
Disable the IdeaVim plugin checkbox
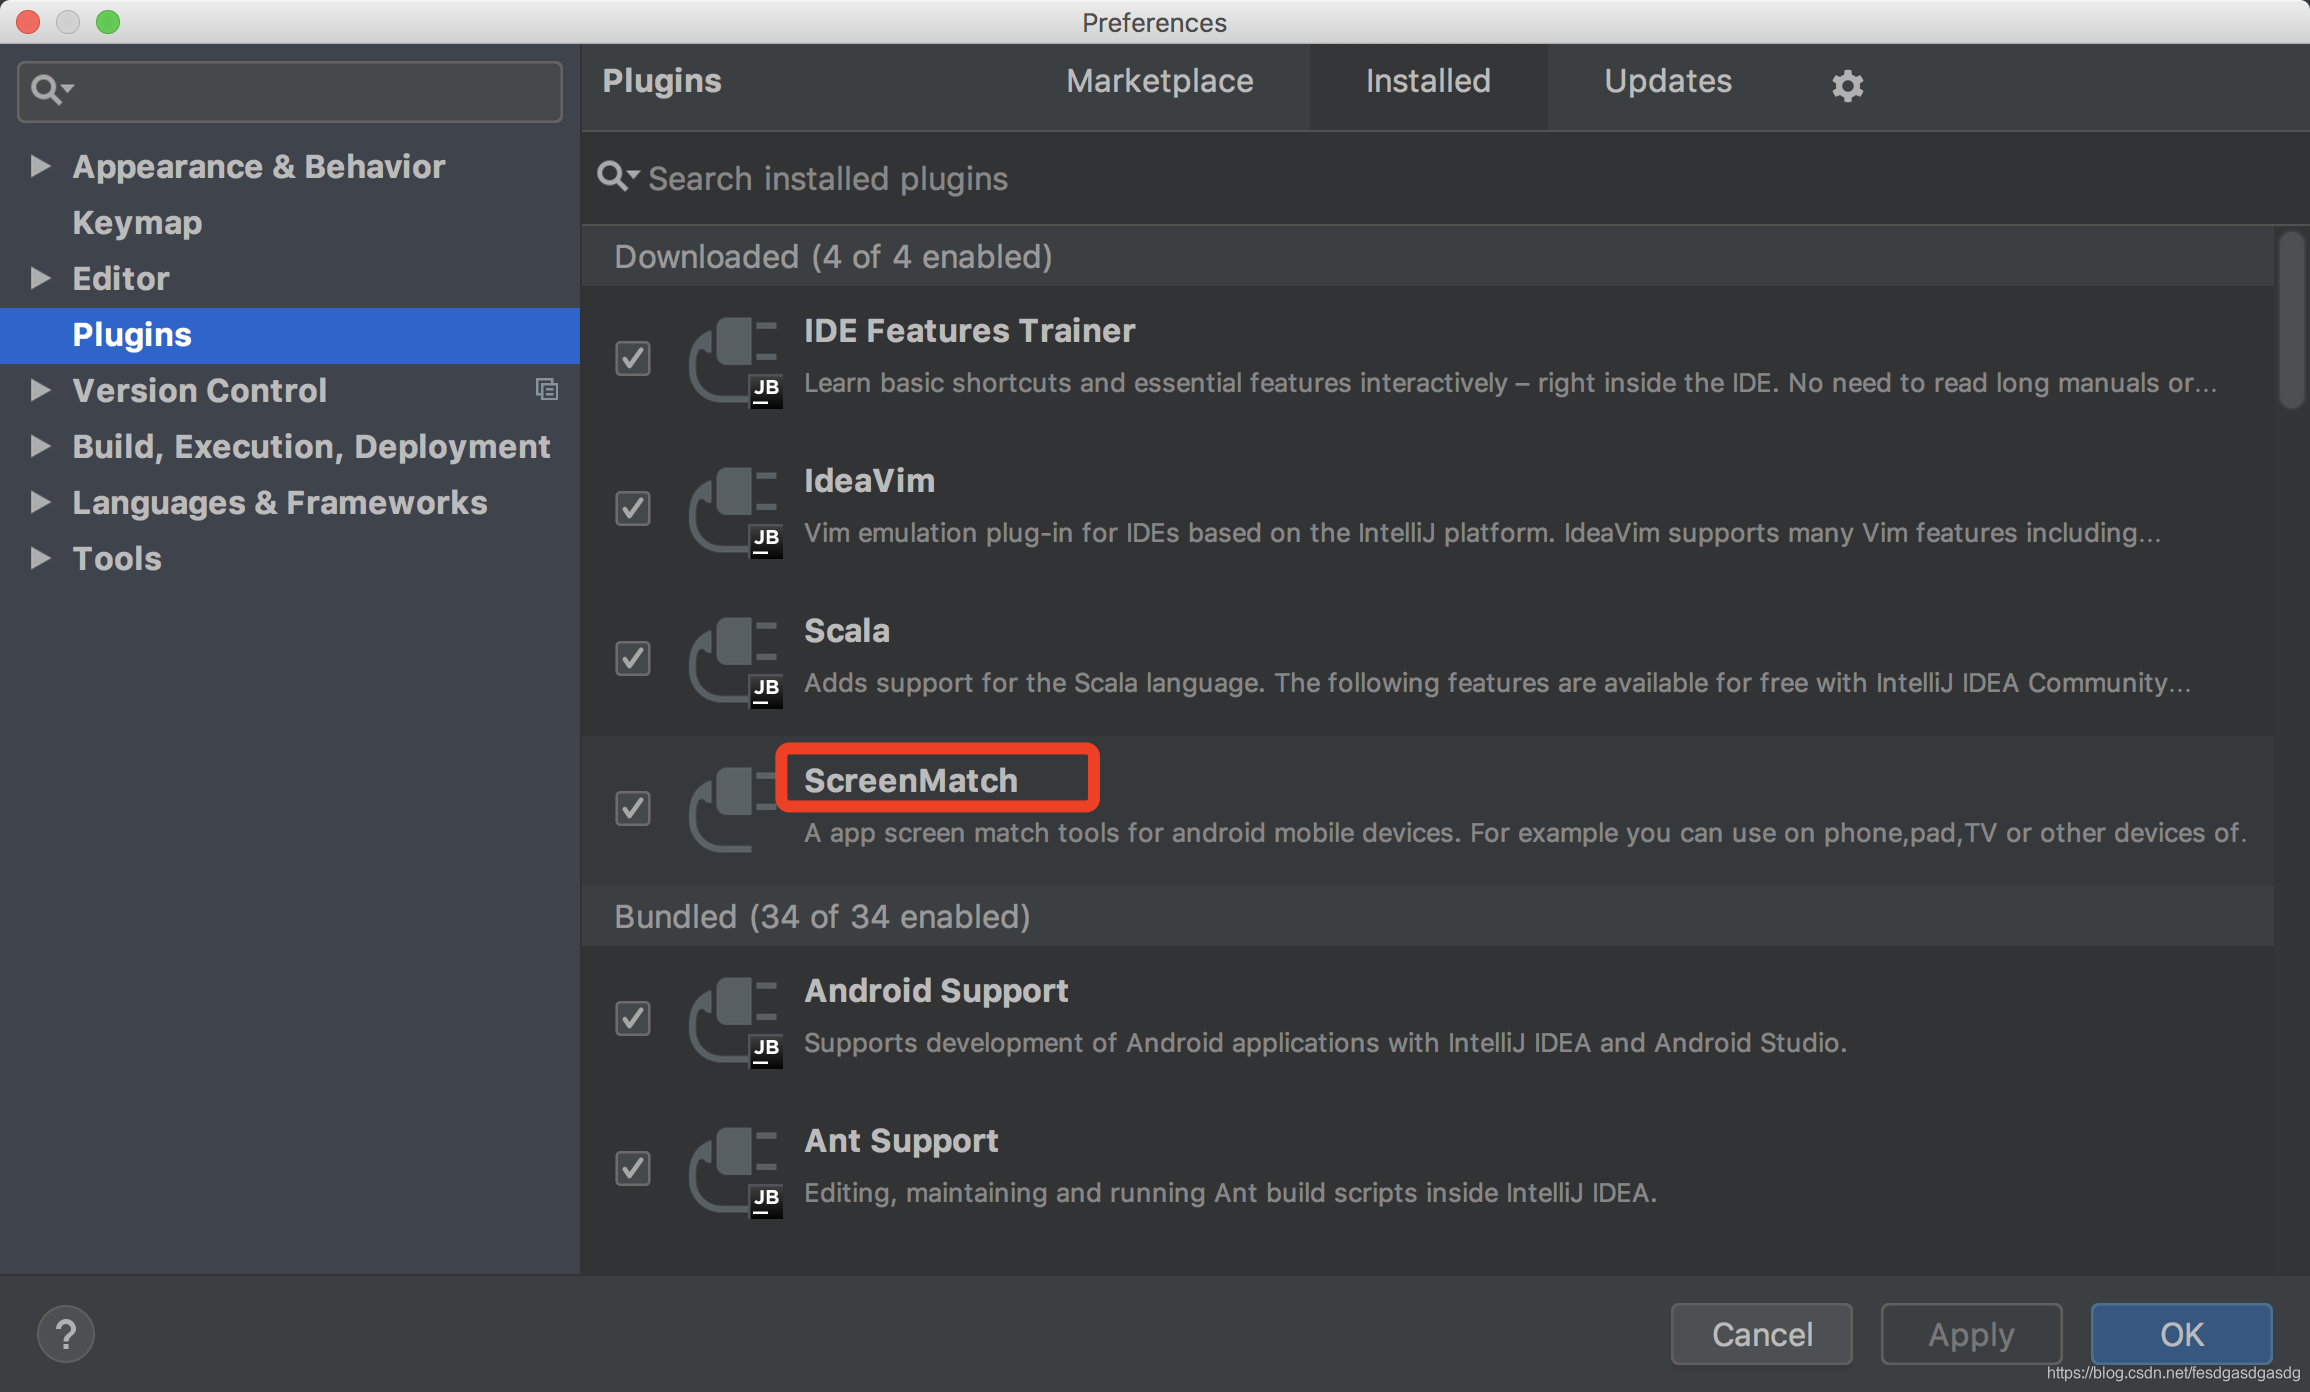pyautogui.click(x=633, y=508)
